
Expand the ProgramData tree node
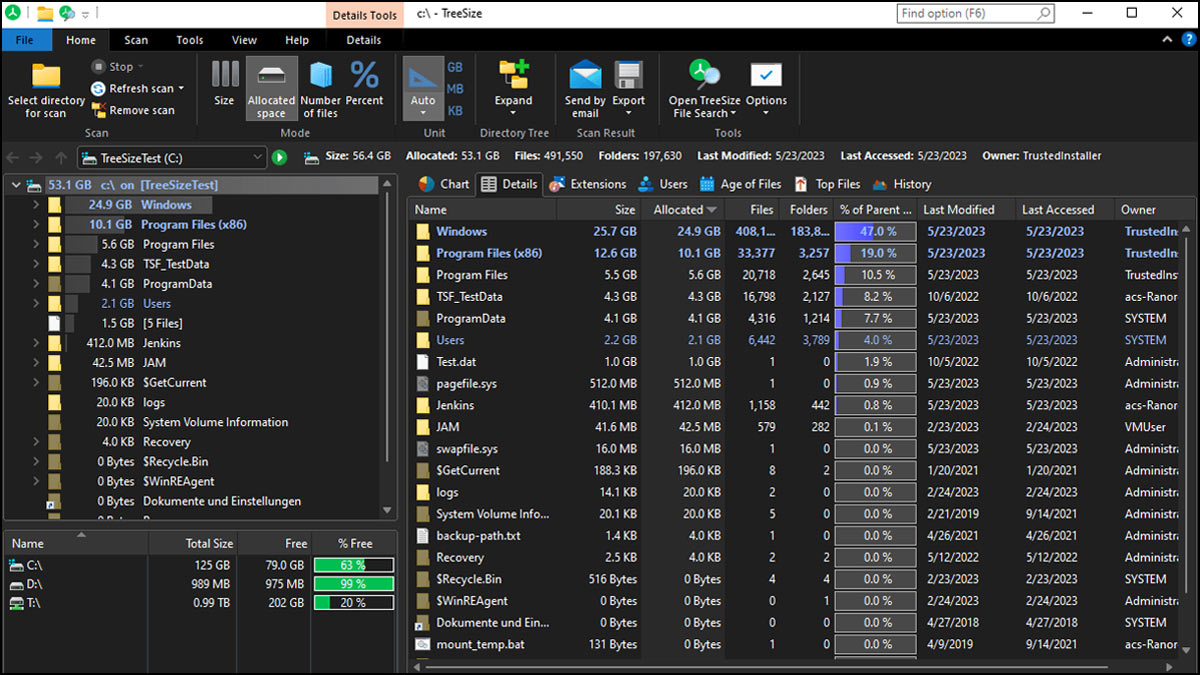pyautogui.click(x=37, y=284)
